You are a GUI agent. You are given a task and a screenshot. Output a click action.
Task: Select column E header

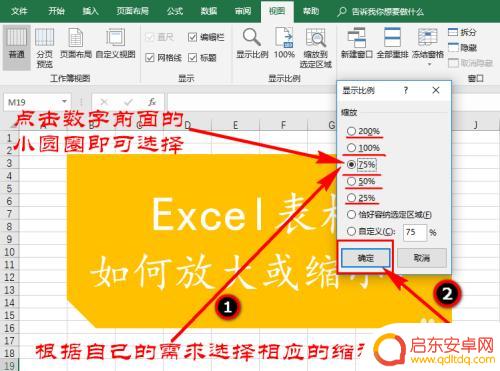pyautogui.click(x=235, y=125)
